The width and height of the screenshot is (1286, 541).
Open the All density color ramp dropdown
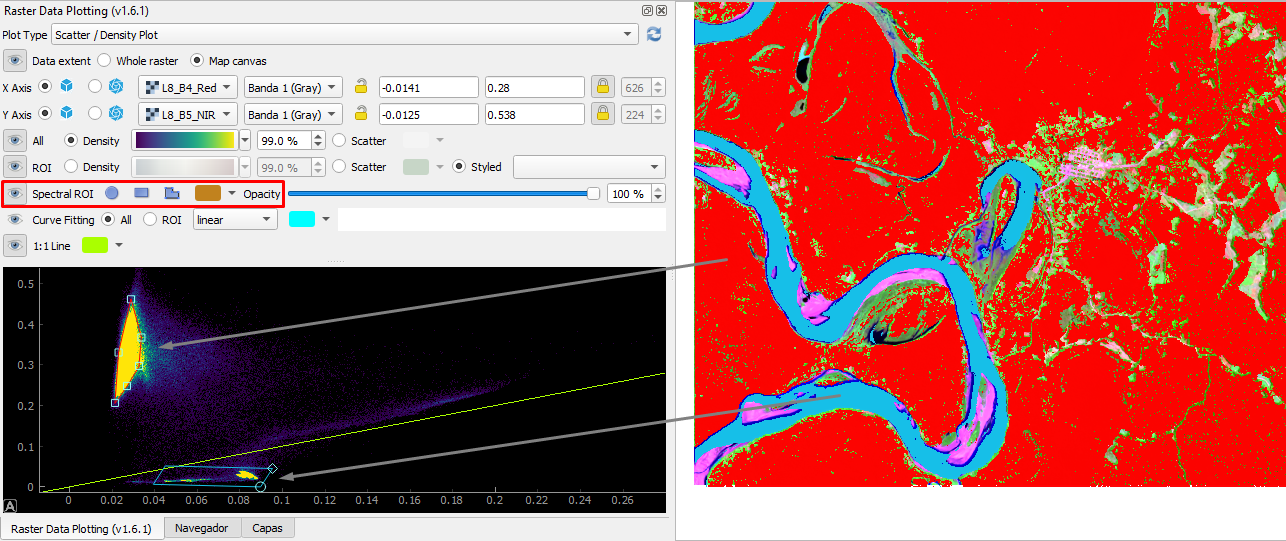click(246, 141)
